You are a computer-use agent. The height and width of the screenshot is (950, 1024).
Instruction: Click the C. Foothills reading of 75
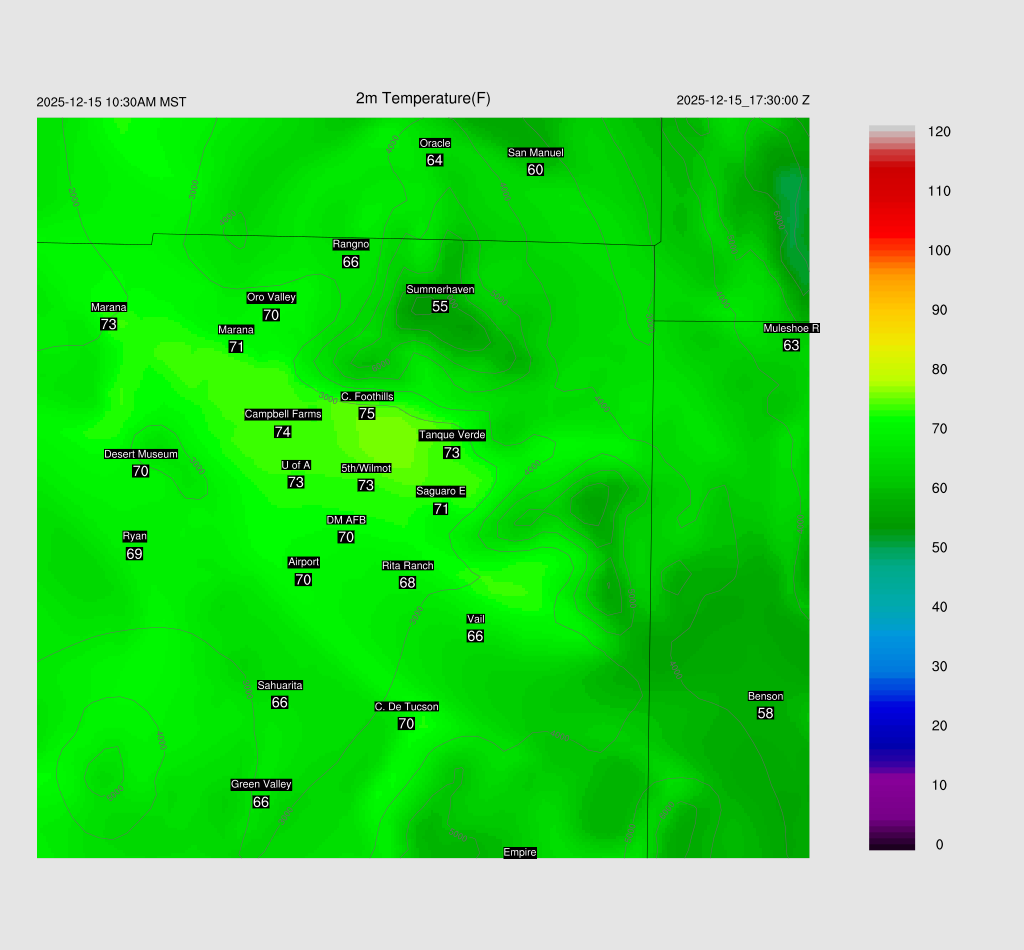click(367, 413)
